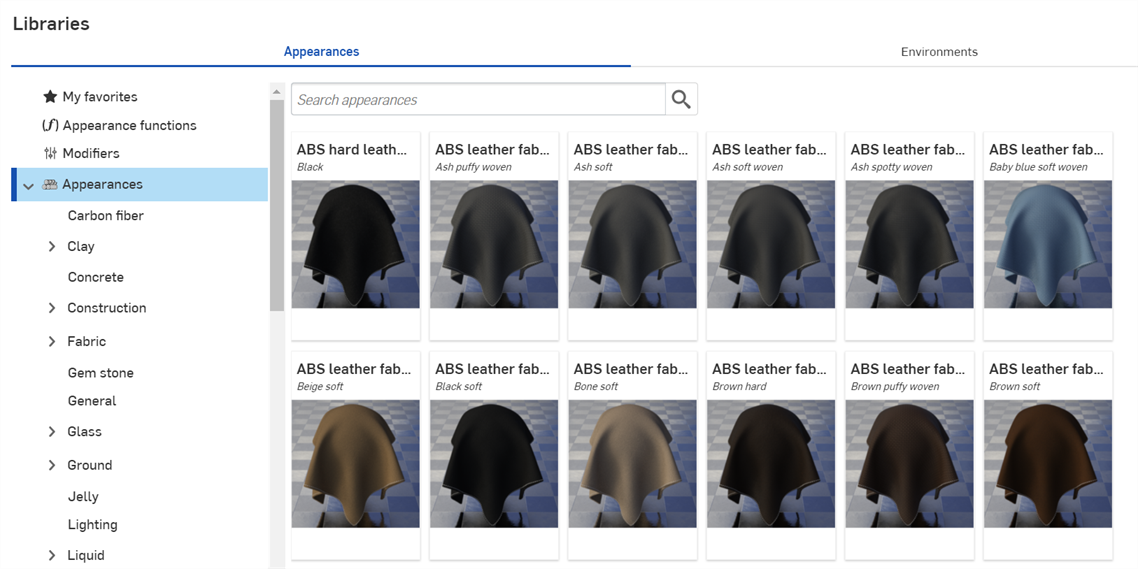This screenshot has height=569, width=1138.
Task: Click the Appearances library folder icon
Action: click(x=50, y=184)
